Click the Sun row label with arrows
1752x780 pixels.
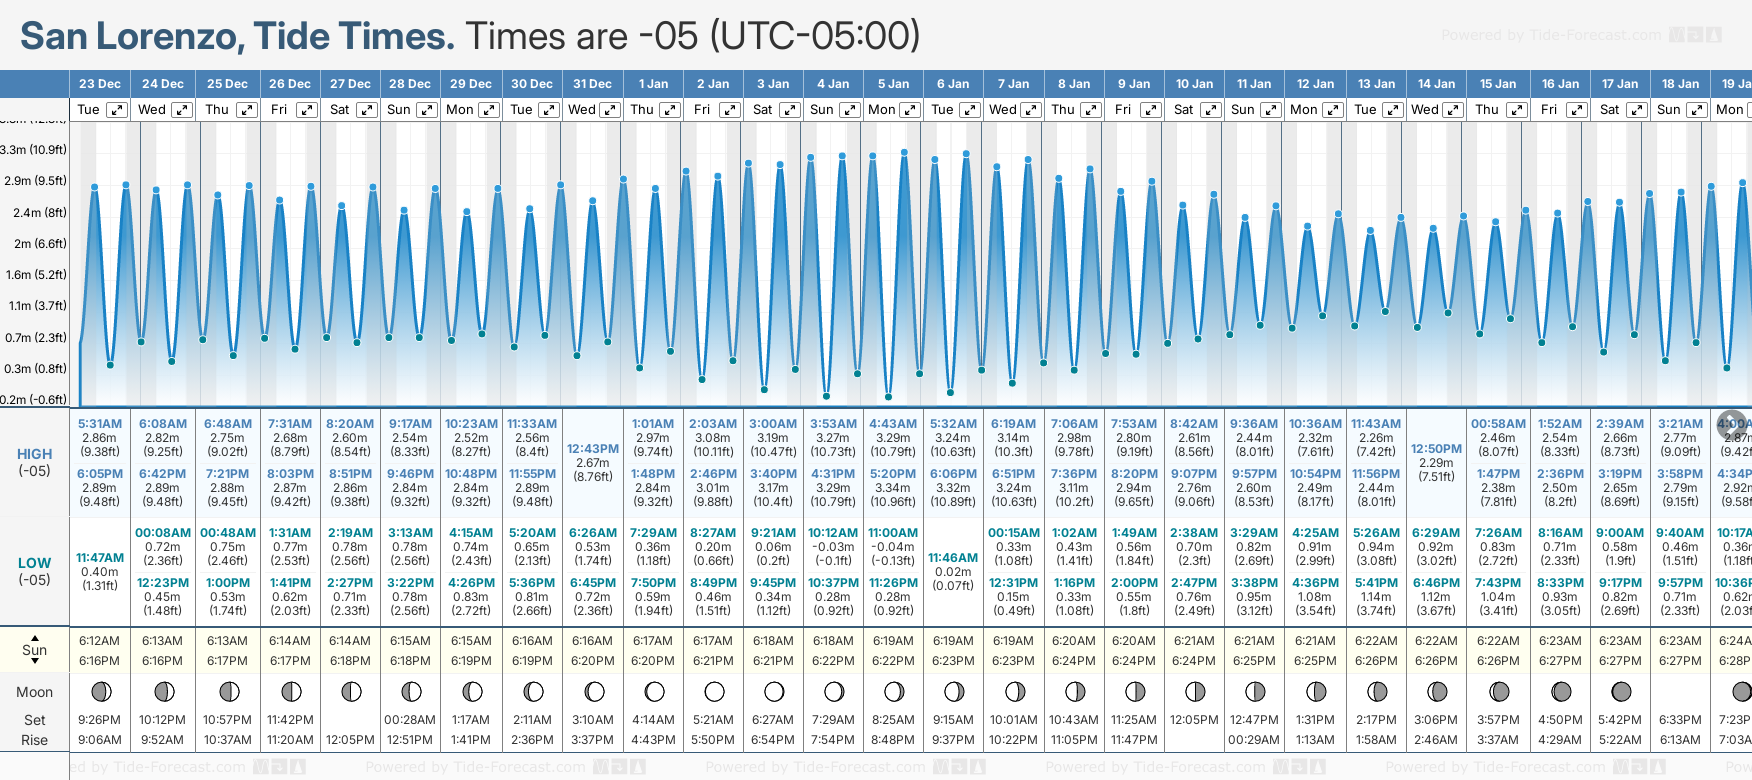35,650
